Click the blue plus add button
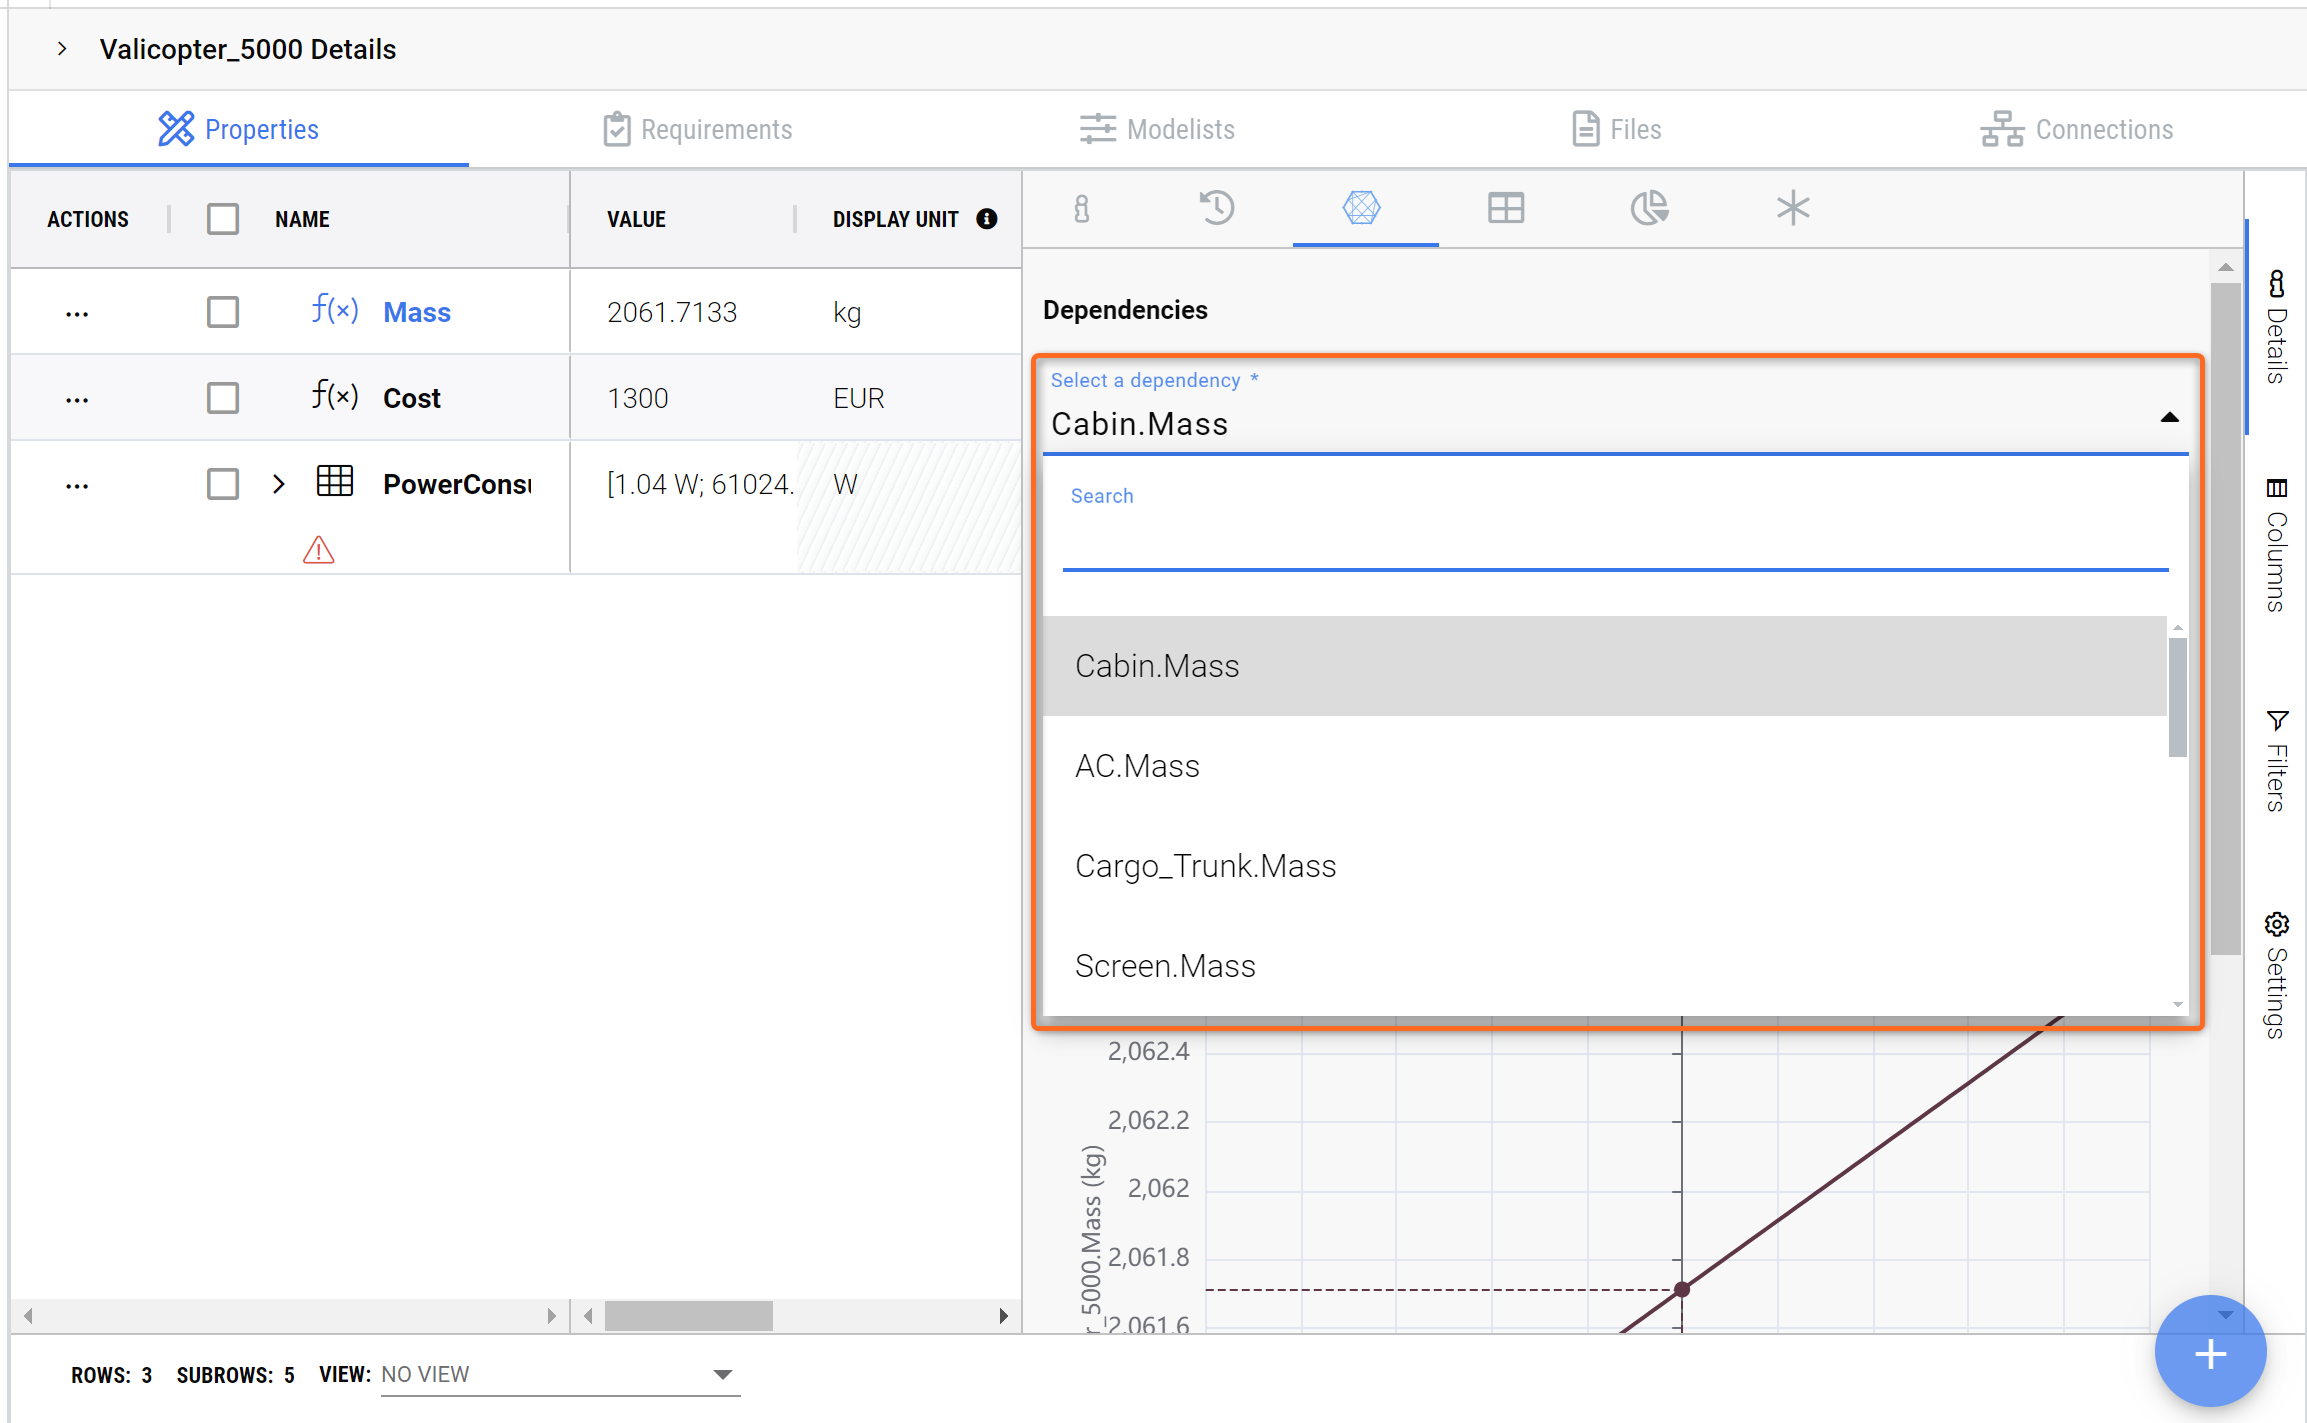 pyautogui.click(x=2210, y=1352)
